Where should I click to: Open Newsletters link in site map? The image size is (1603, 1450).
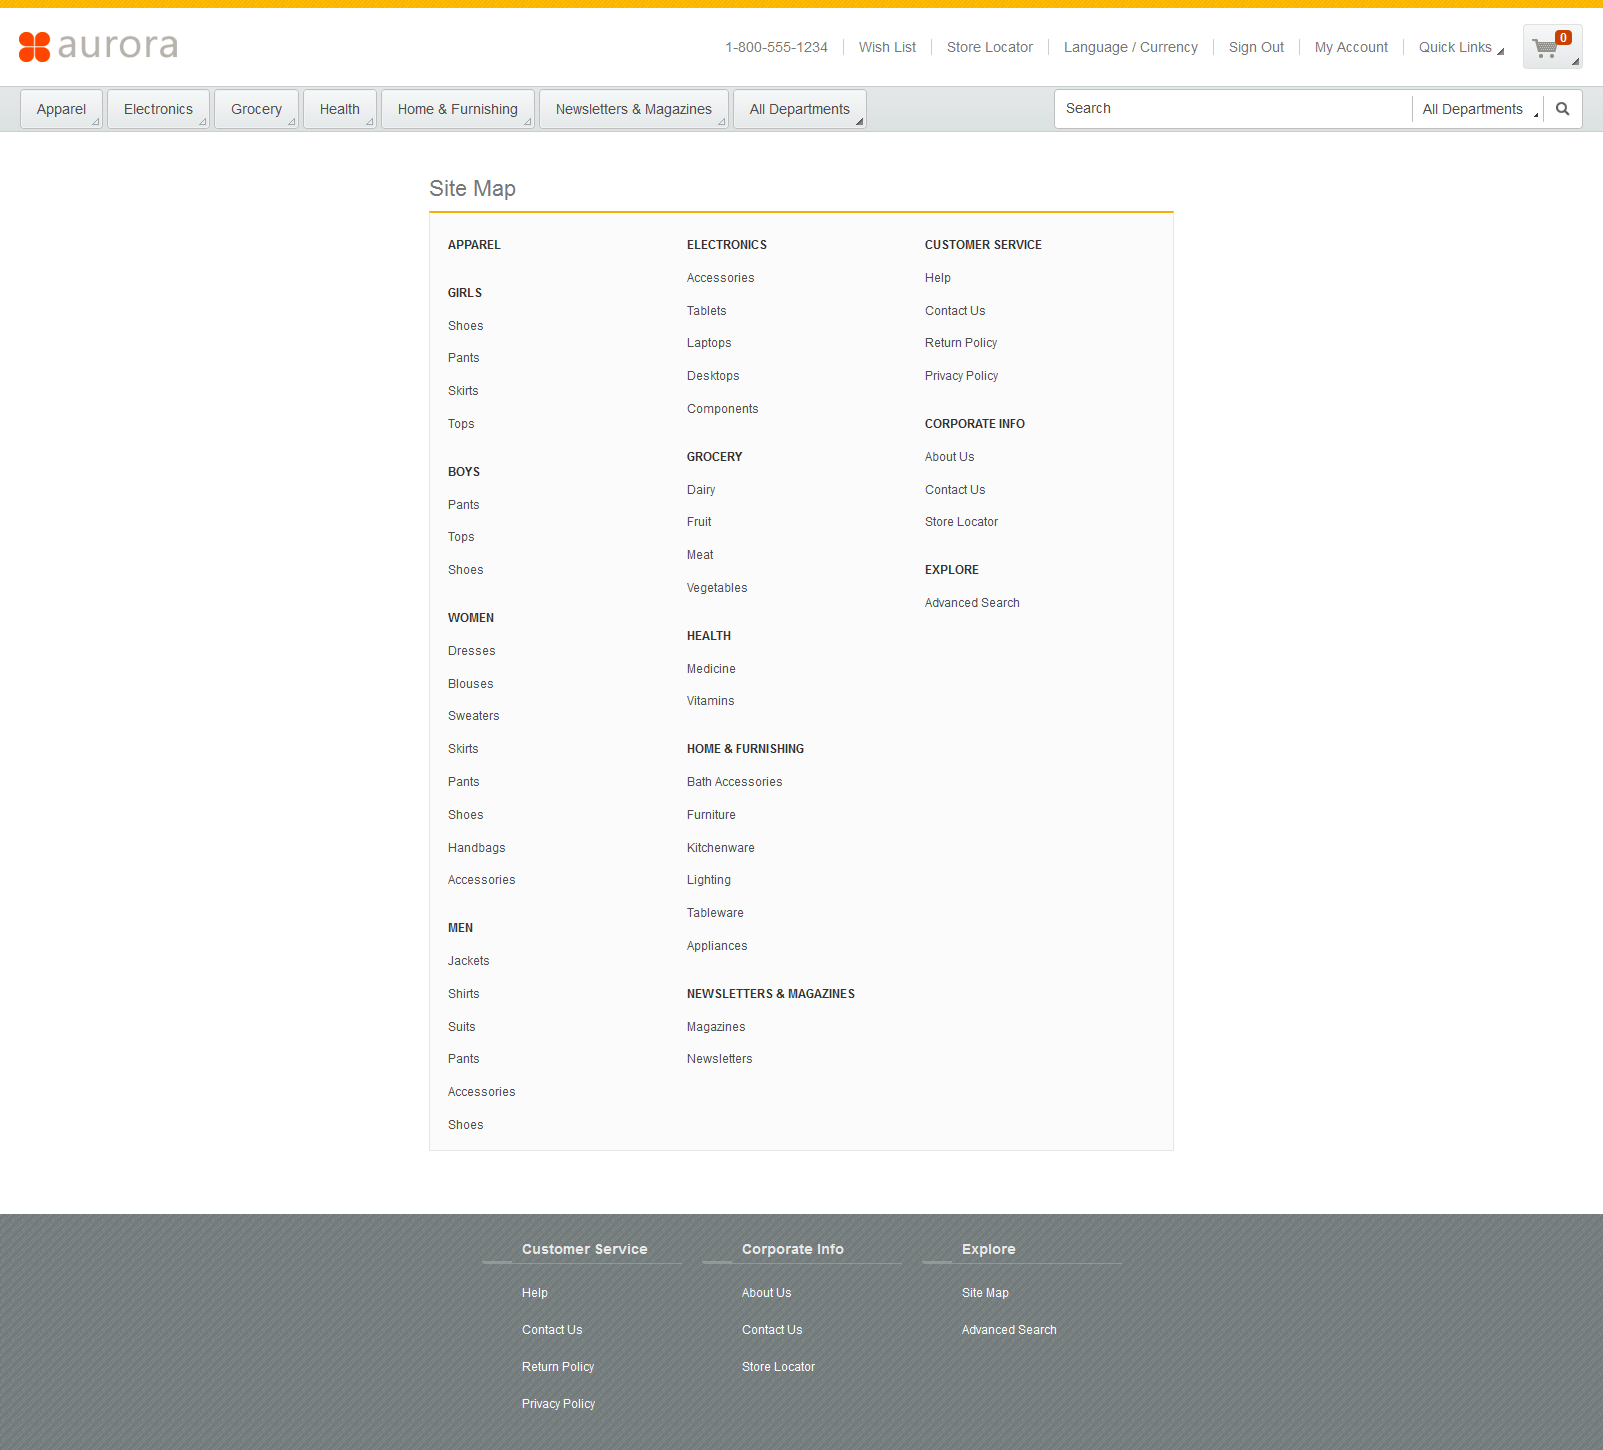point(720,1059)
